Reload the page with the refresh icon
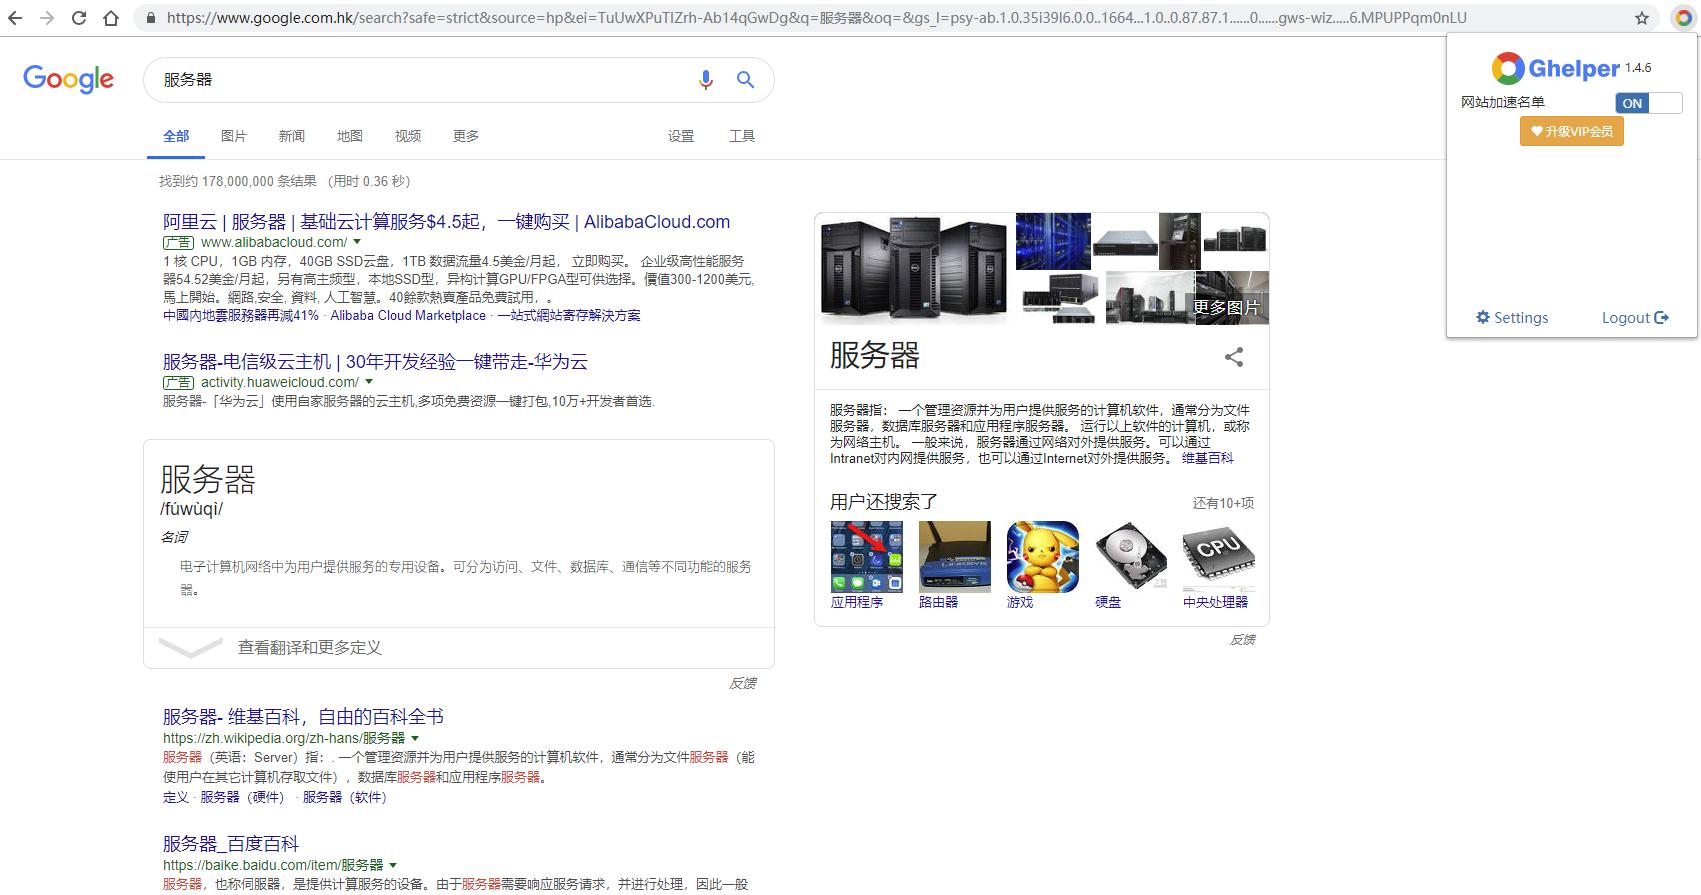 79,18
